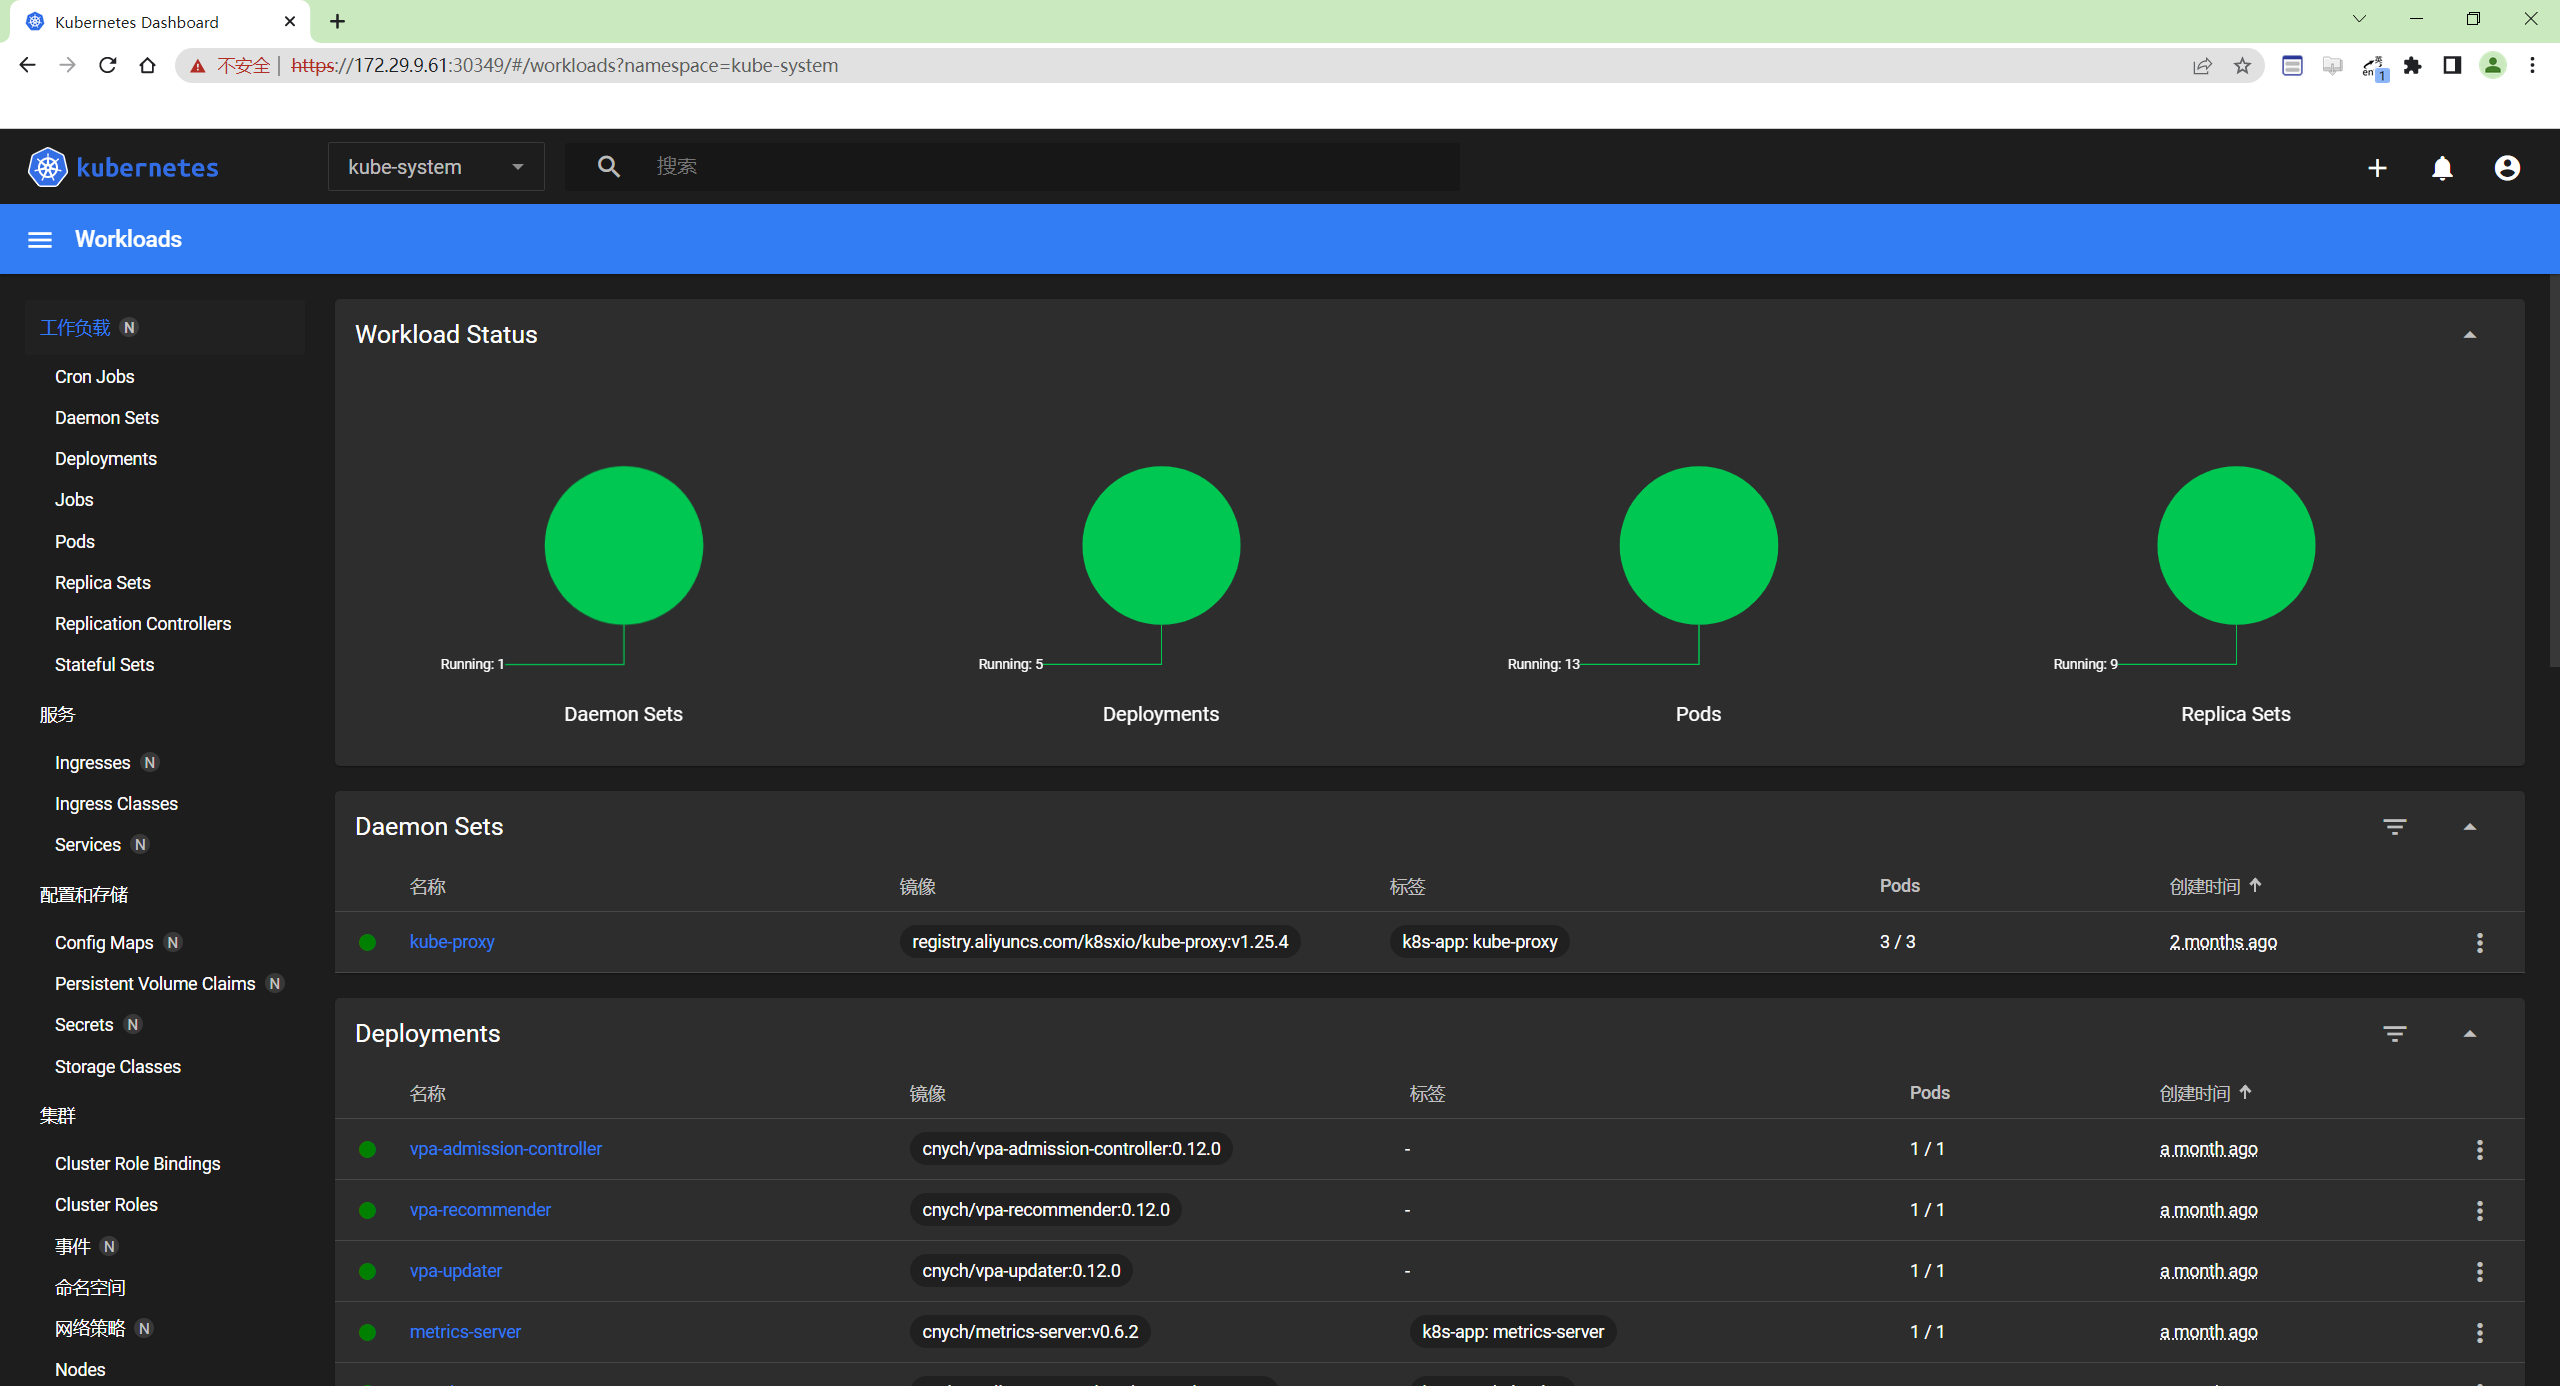
Task: Open actions menu for kube-proxy row
Action: tap(2479, 942)
